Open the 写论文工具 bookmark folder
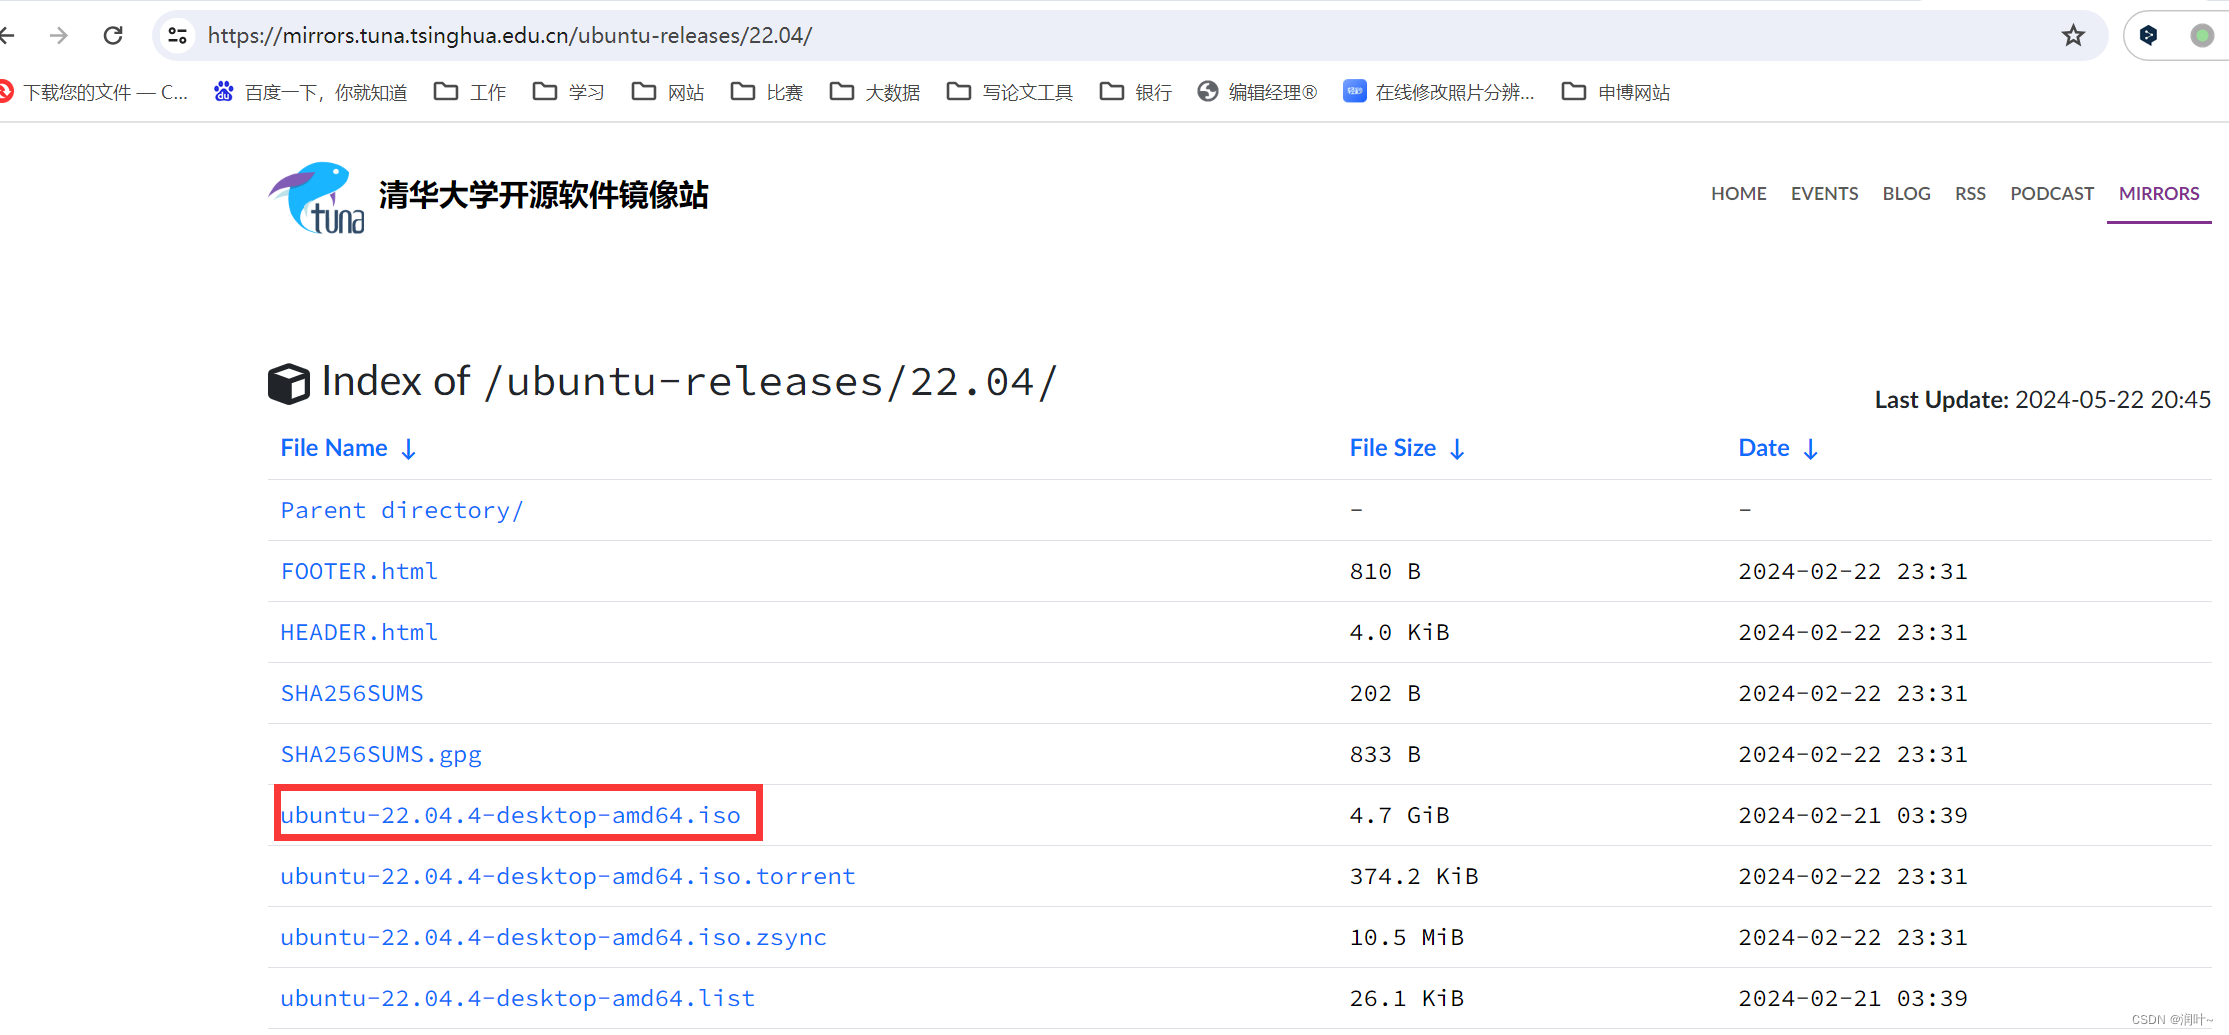 [1009, 92]
